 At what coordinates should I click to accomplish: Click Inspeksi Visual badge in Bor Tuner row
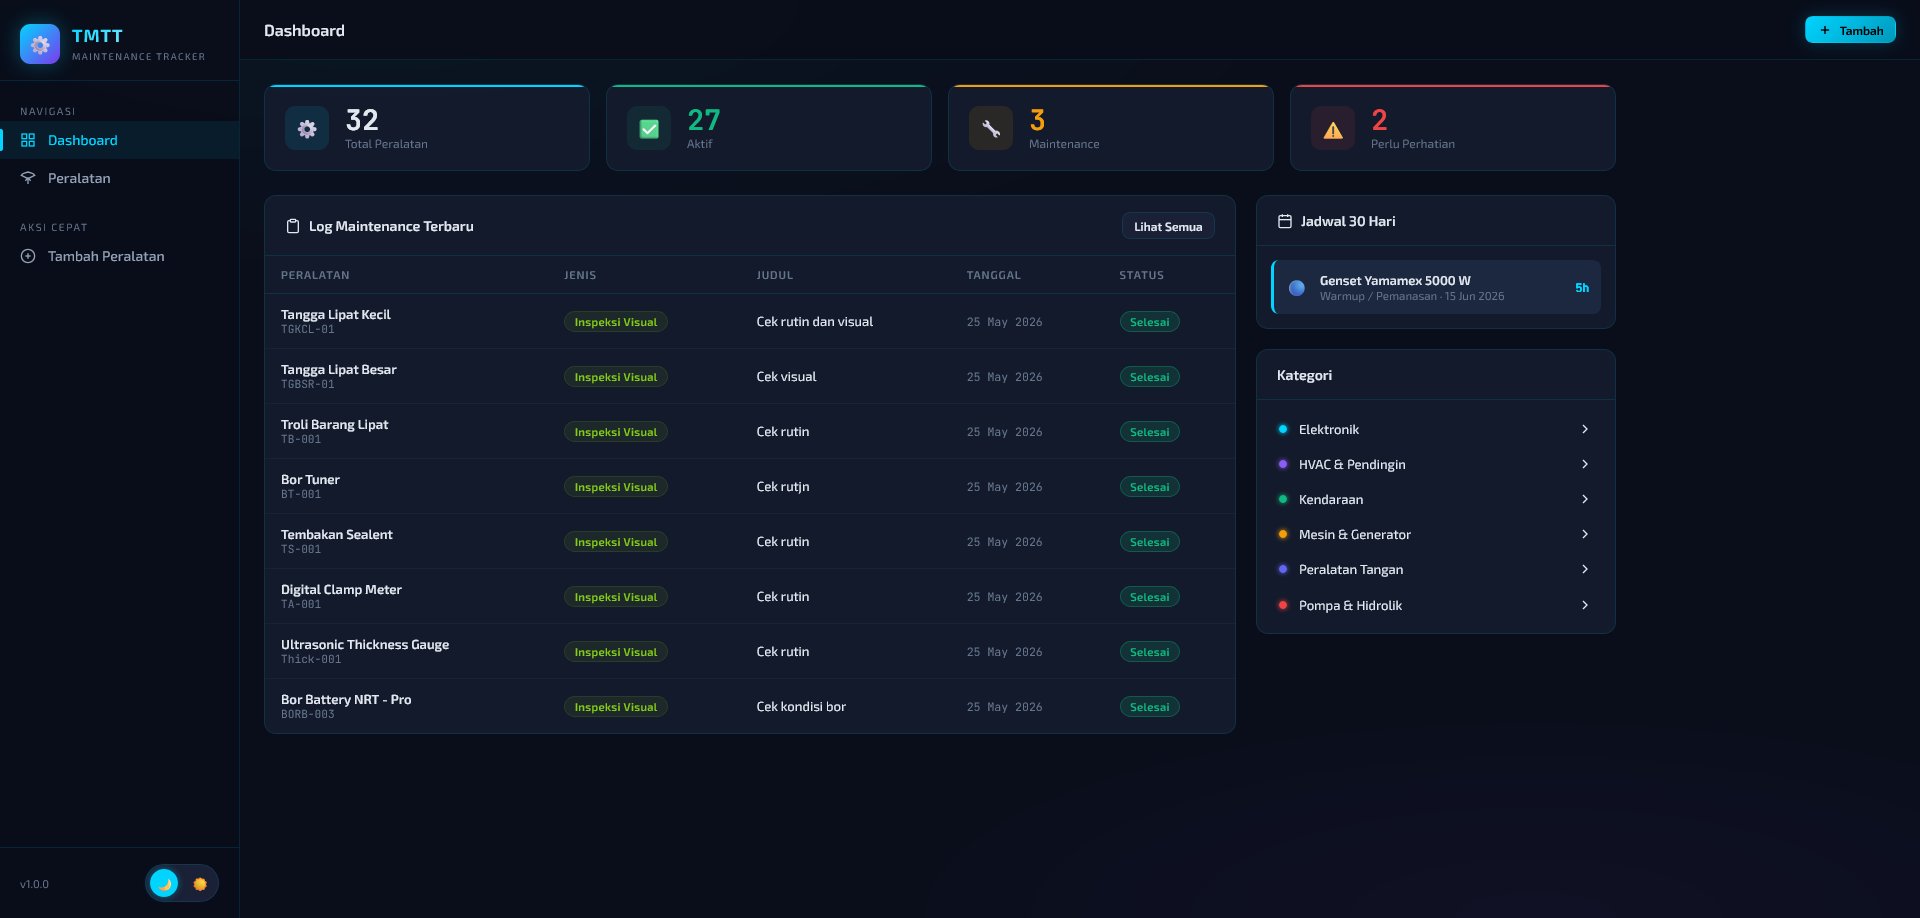pyautogui.click(x=616, y=487)
